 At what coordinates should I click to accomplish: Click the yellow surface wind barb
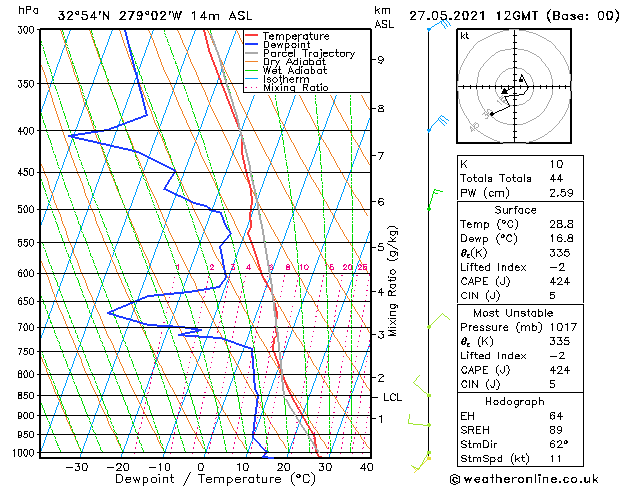[x=421, y=463]
